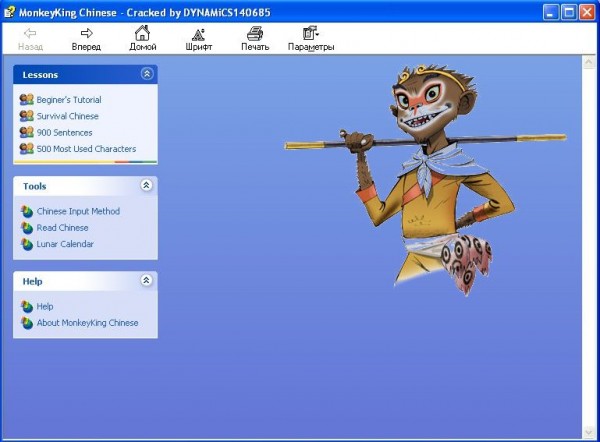Viewport: 600px width, 442px height.
Task: Click scrollbar up arrow
Action: pyautogui.click(x=589, y=62)
